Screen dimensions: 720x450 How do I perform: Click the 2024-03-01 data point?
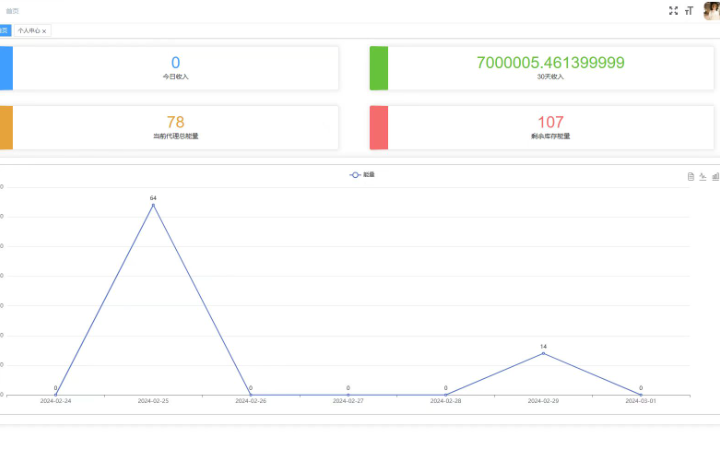(x=641, y=394)
